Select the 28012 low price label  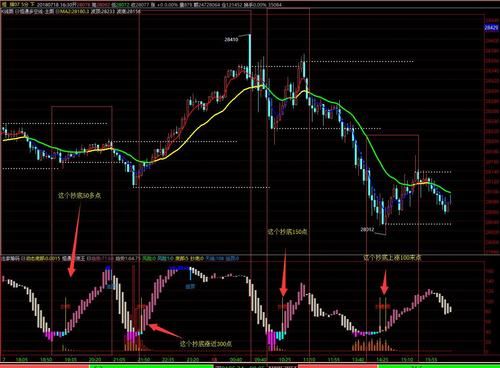(x=367, y=229)
